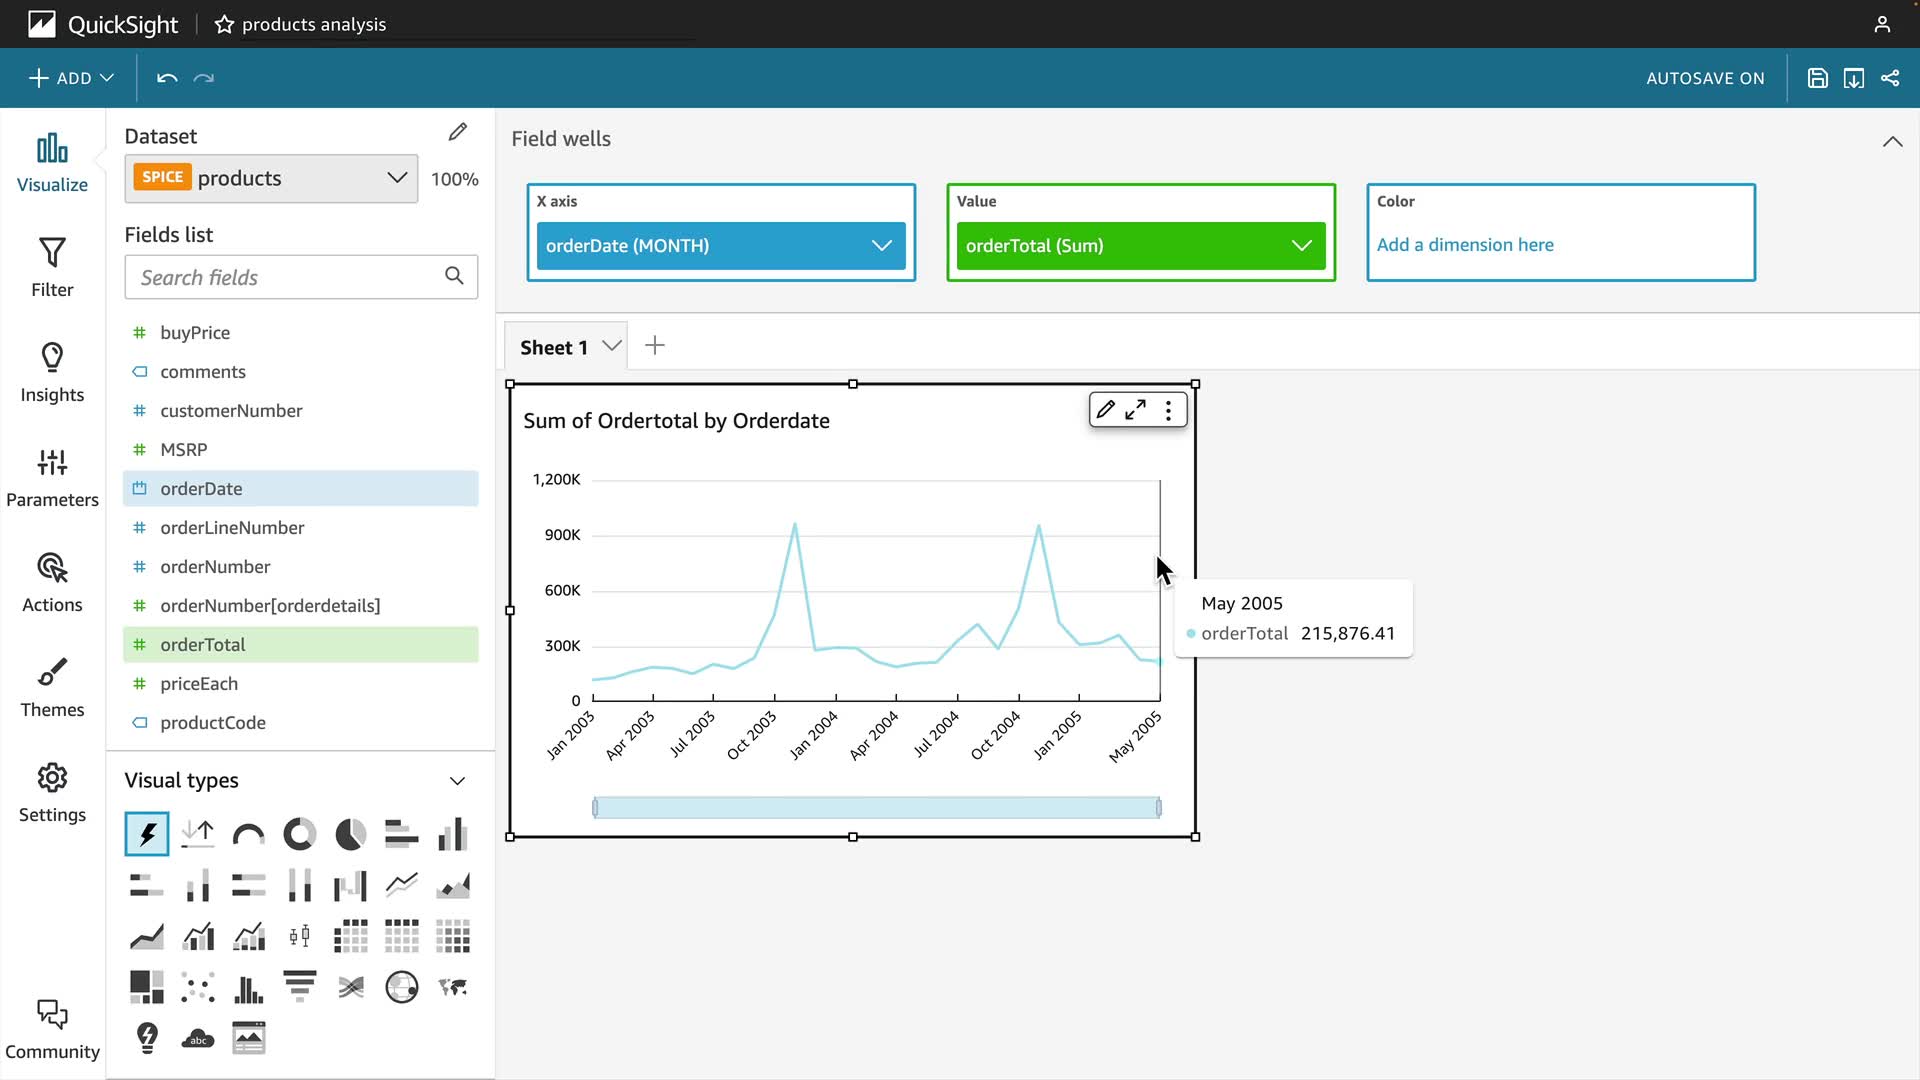This screenshot has width=1920, height=1080.
Task: Collapse the Visual types section
Action: (457, 781)
